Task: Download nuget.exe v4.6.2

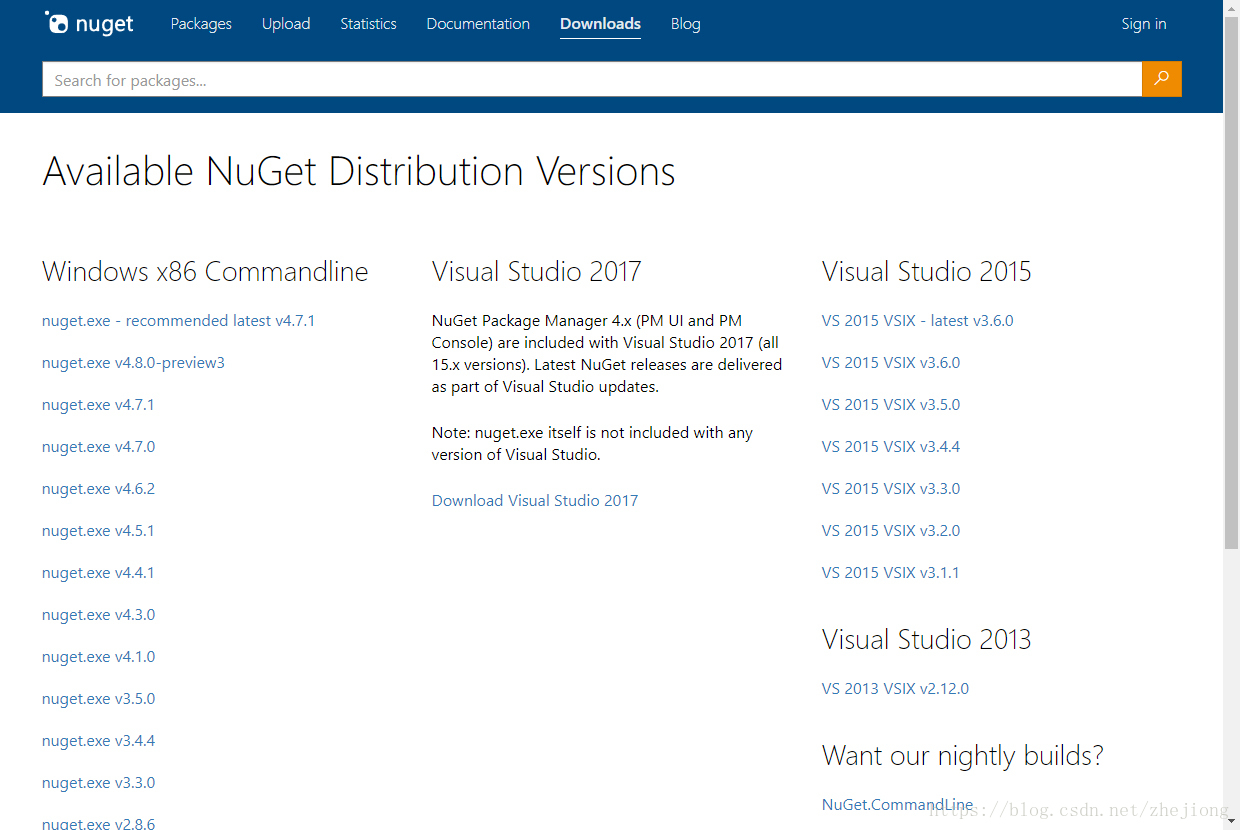Action: tap(99, 489)
